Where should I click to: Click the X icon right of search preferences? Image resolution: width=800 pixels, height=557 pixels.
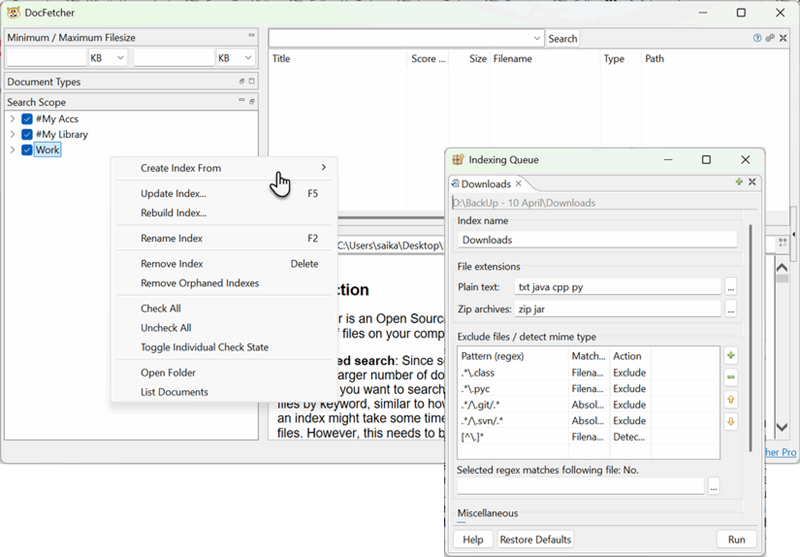(783, 38)
